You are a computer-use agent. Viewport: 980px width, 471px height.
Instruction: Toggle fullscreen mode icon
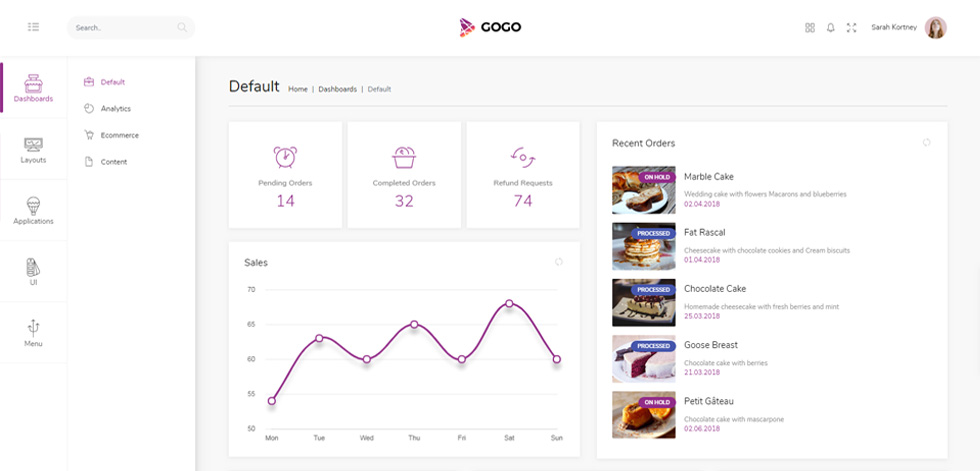point(851,27)
